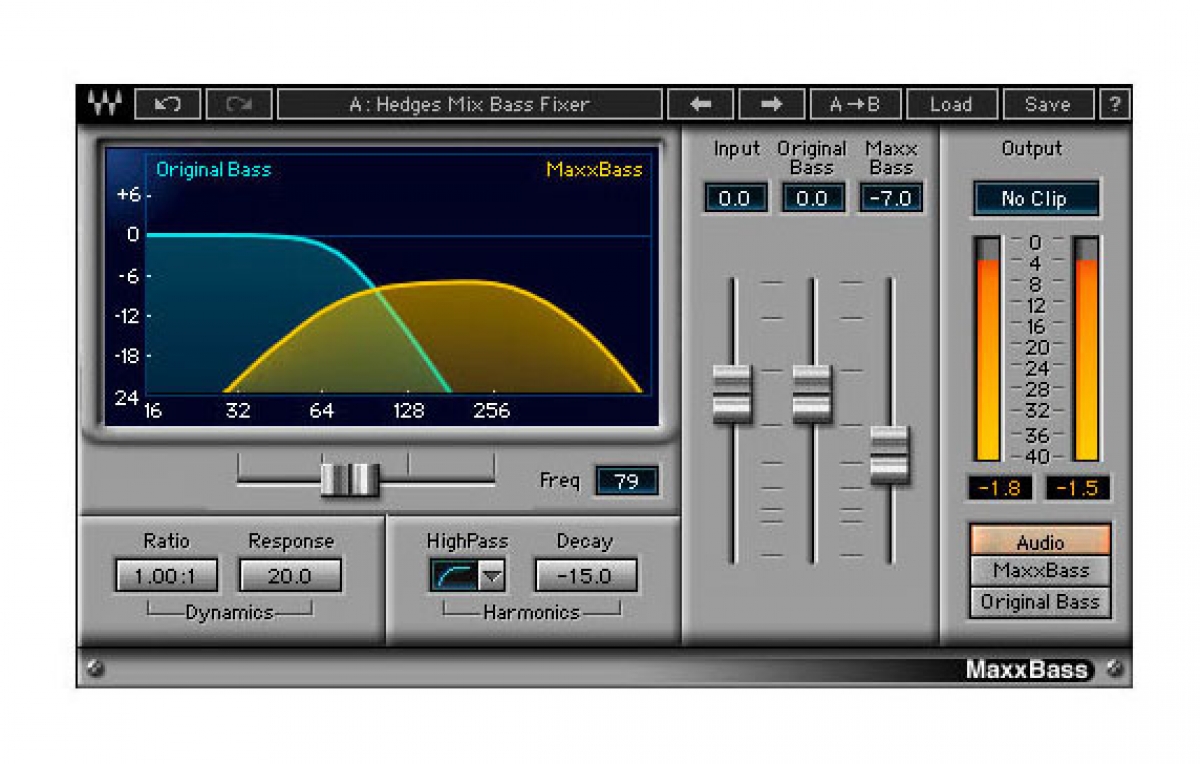The height and width of the screenshot is (764, 1200).
Task: Click the Response value 20.0
Action: click(x=290, y=576)
